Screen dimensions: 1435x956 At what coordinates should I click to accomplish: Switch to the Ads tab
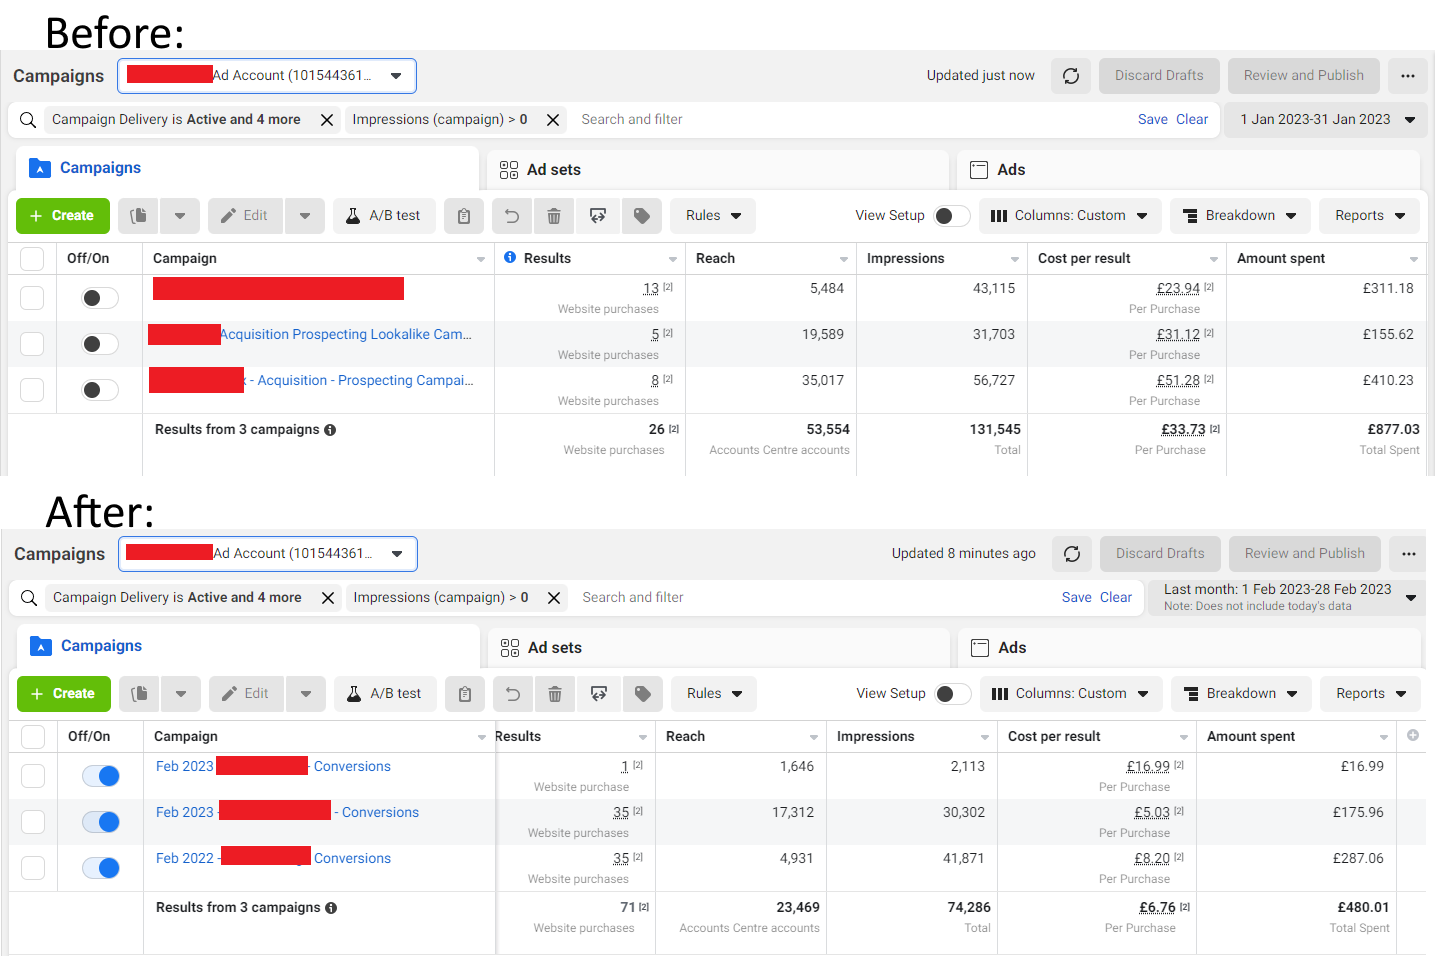click(x=1009, y=169)
